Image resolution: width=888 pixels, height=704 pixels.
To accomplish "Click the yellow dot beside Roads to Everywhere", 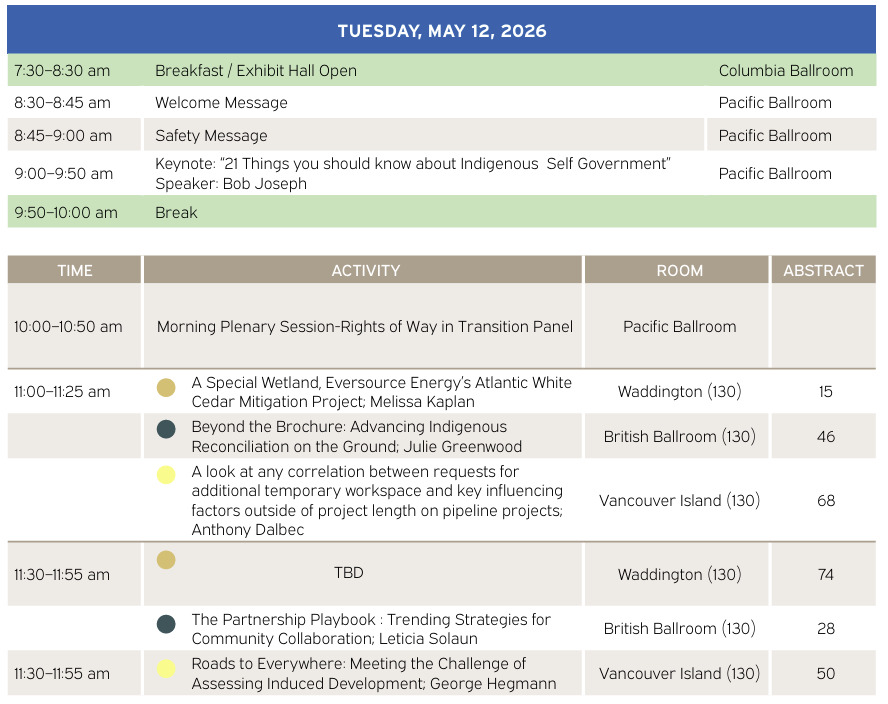I will [166, 668].
